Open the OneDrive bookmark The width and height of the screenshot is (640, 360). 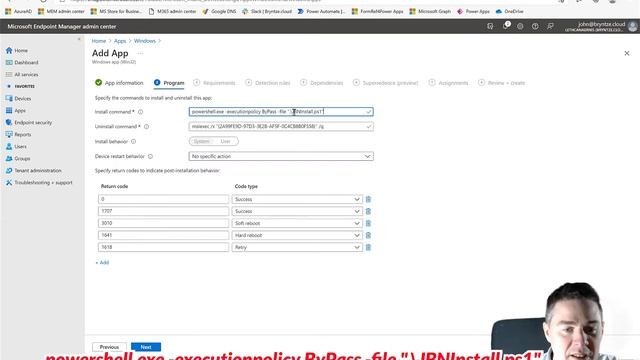(x=509, y=11)
